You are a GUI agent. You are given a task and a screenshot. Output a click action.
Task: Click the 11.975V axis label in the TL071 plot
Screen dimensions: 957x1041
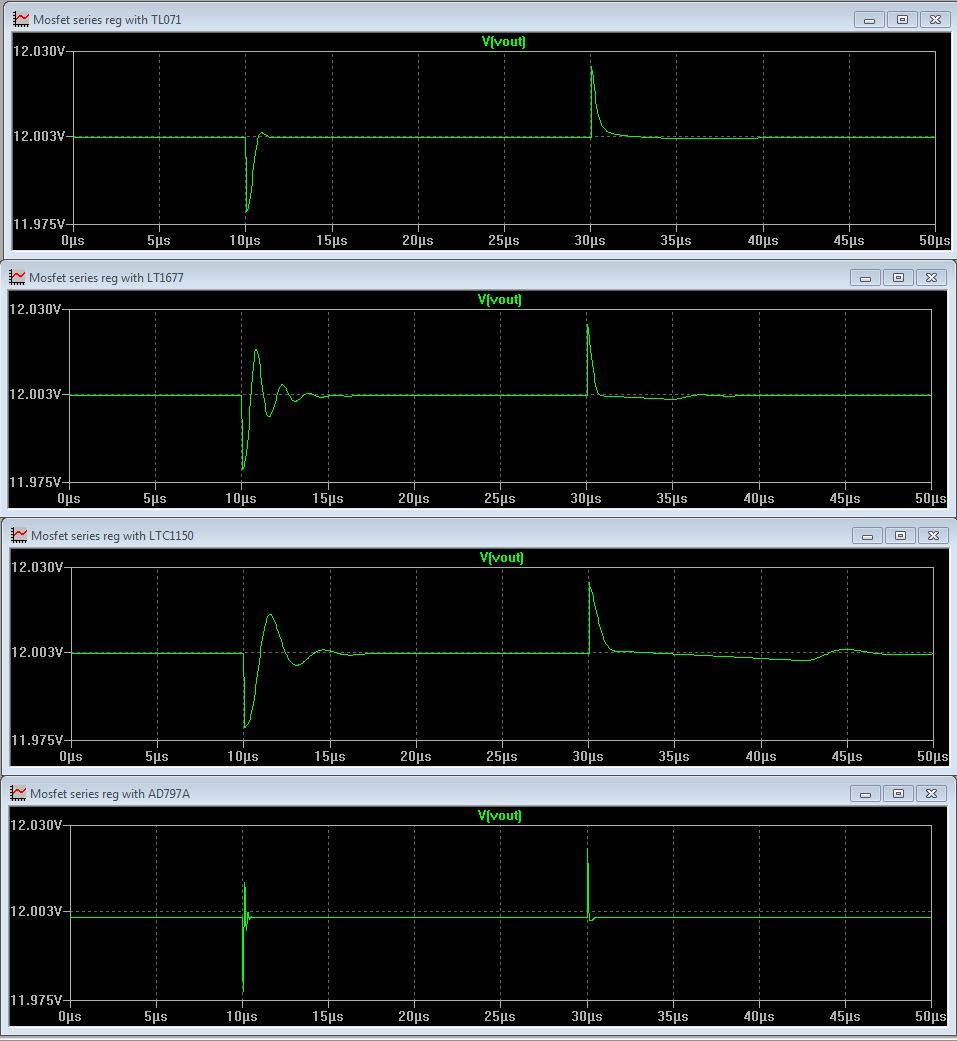point(39,224)
